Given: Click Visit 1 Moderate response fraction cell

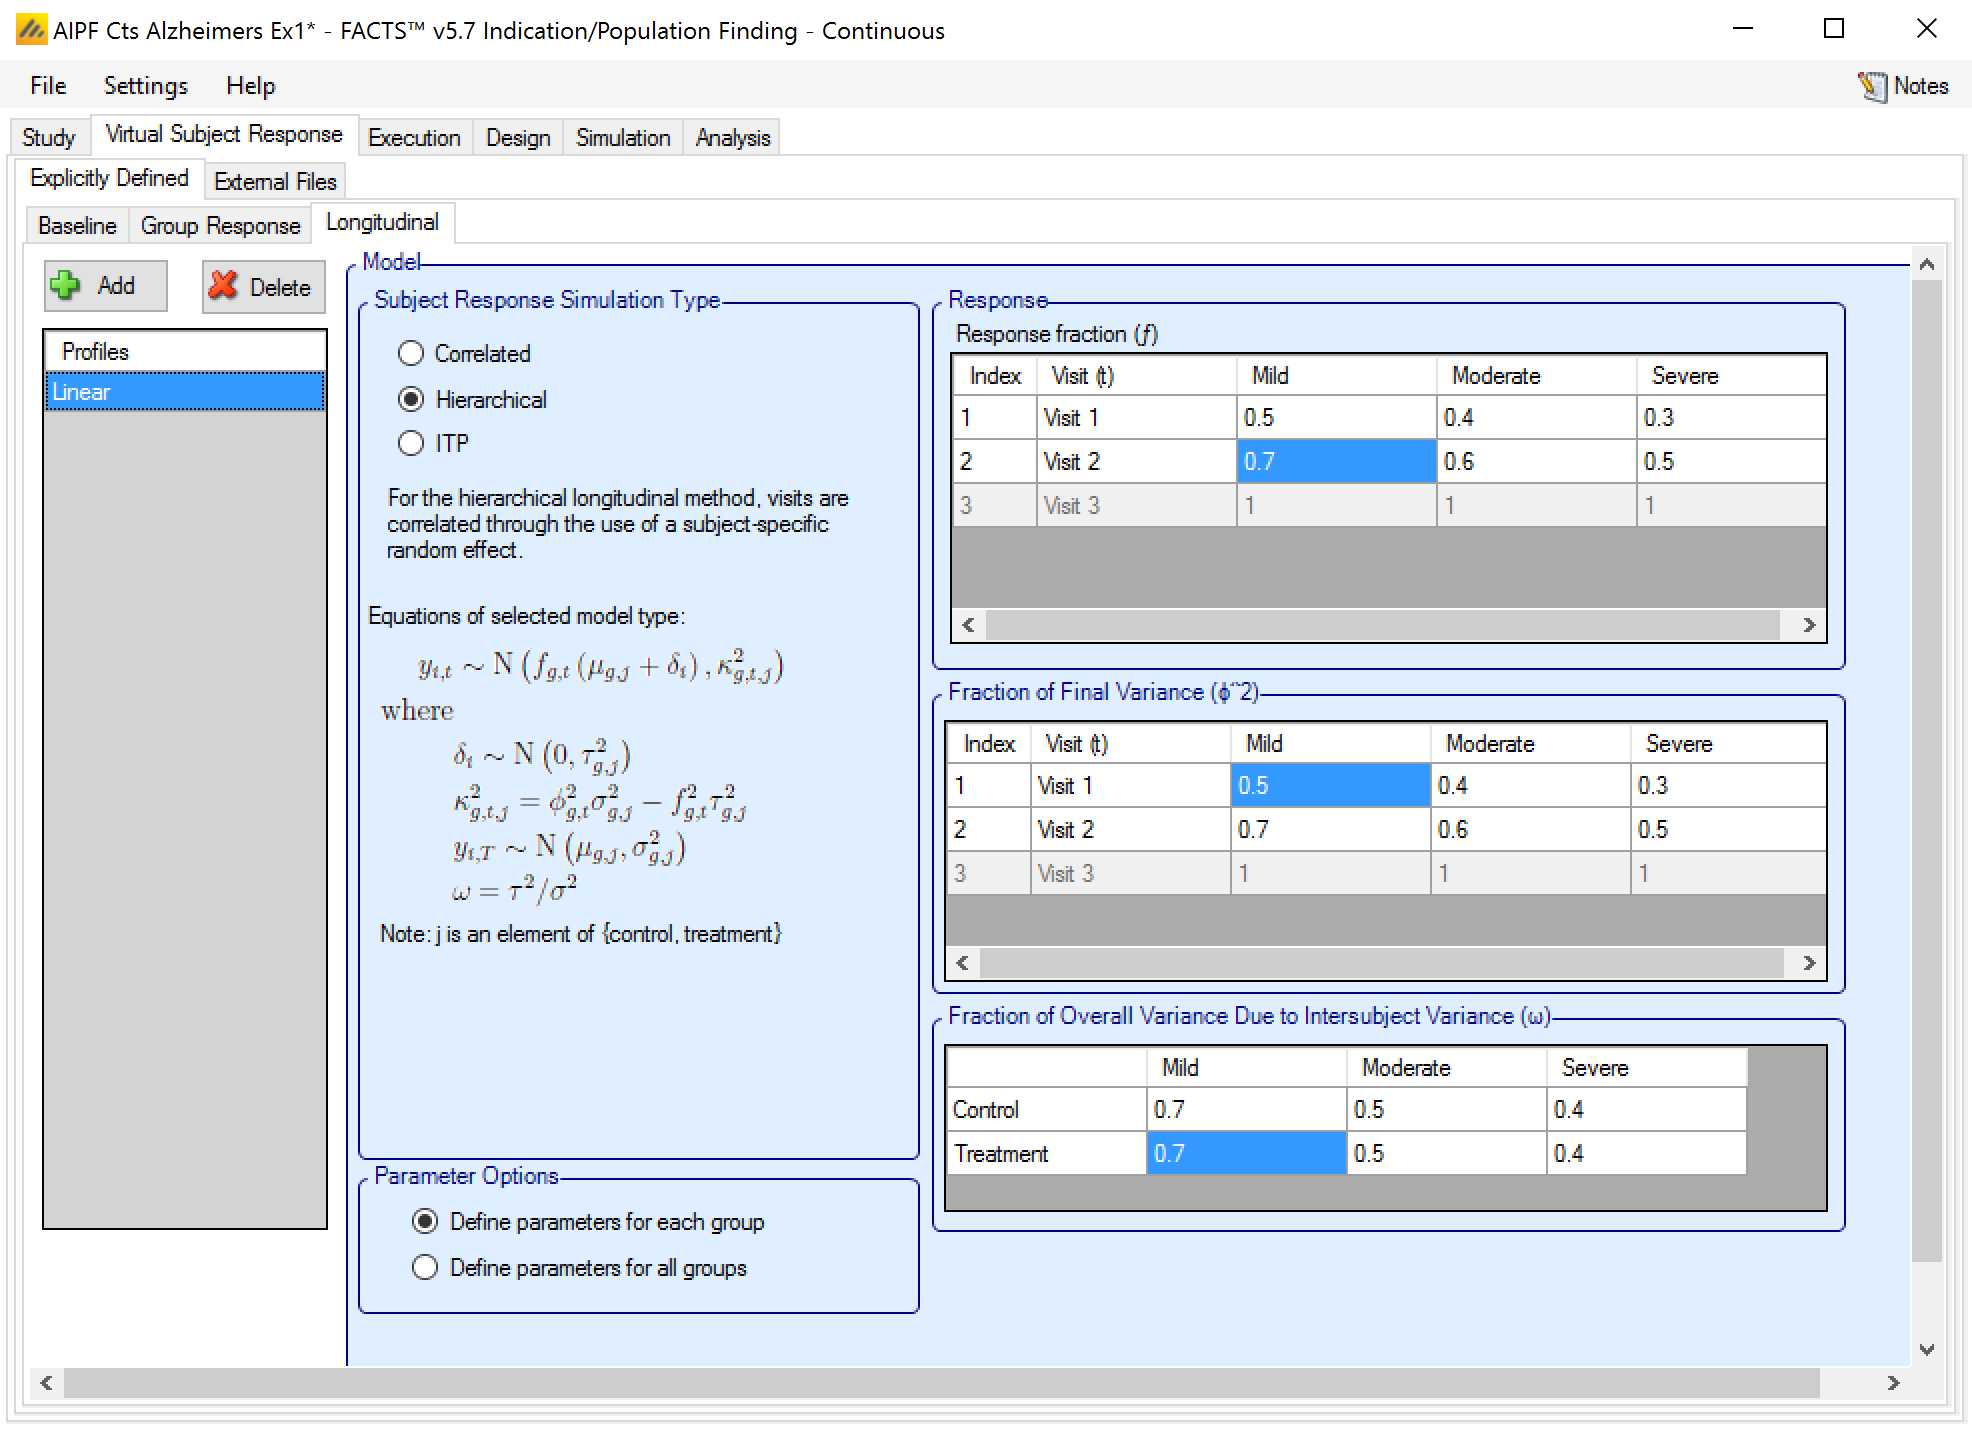Looking at the screenshot, I should [1535, 418].
